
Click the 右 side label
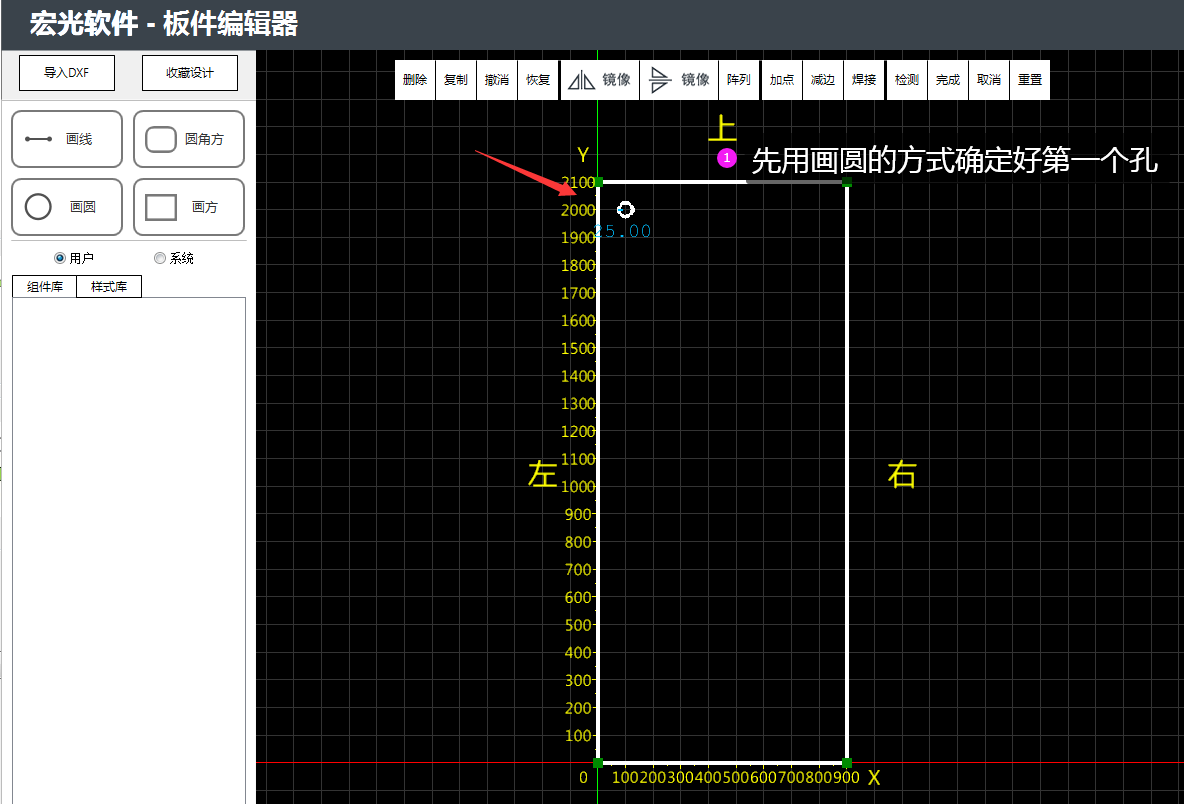tap(902, 474)
